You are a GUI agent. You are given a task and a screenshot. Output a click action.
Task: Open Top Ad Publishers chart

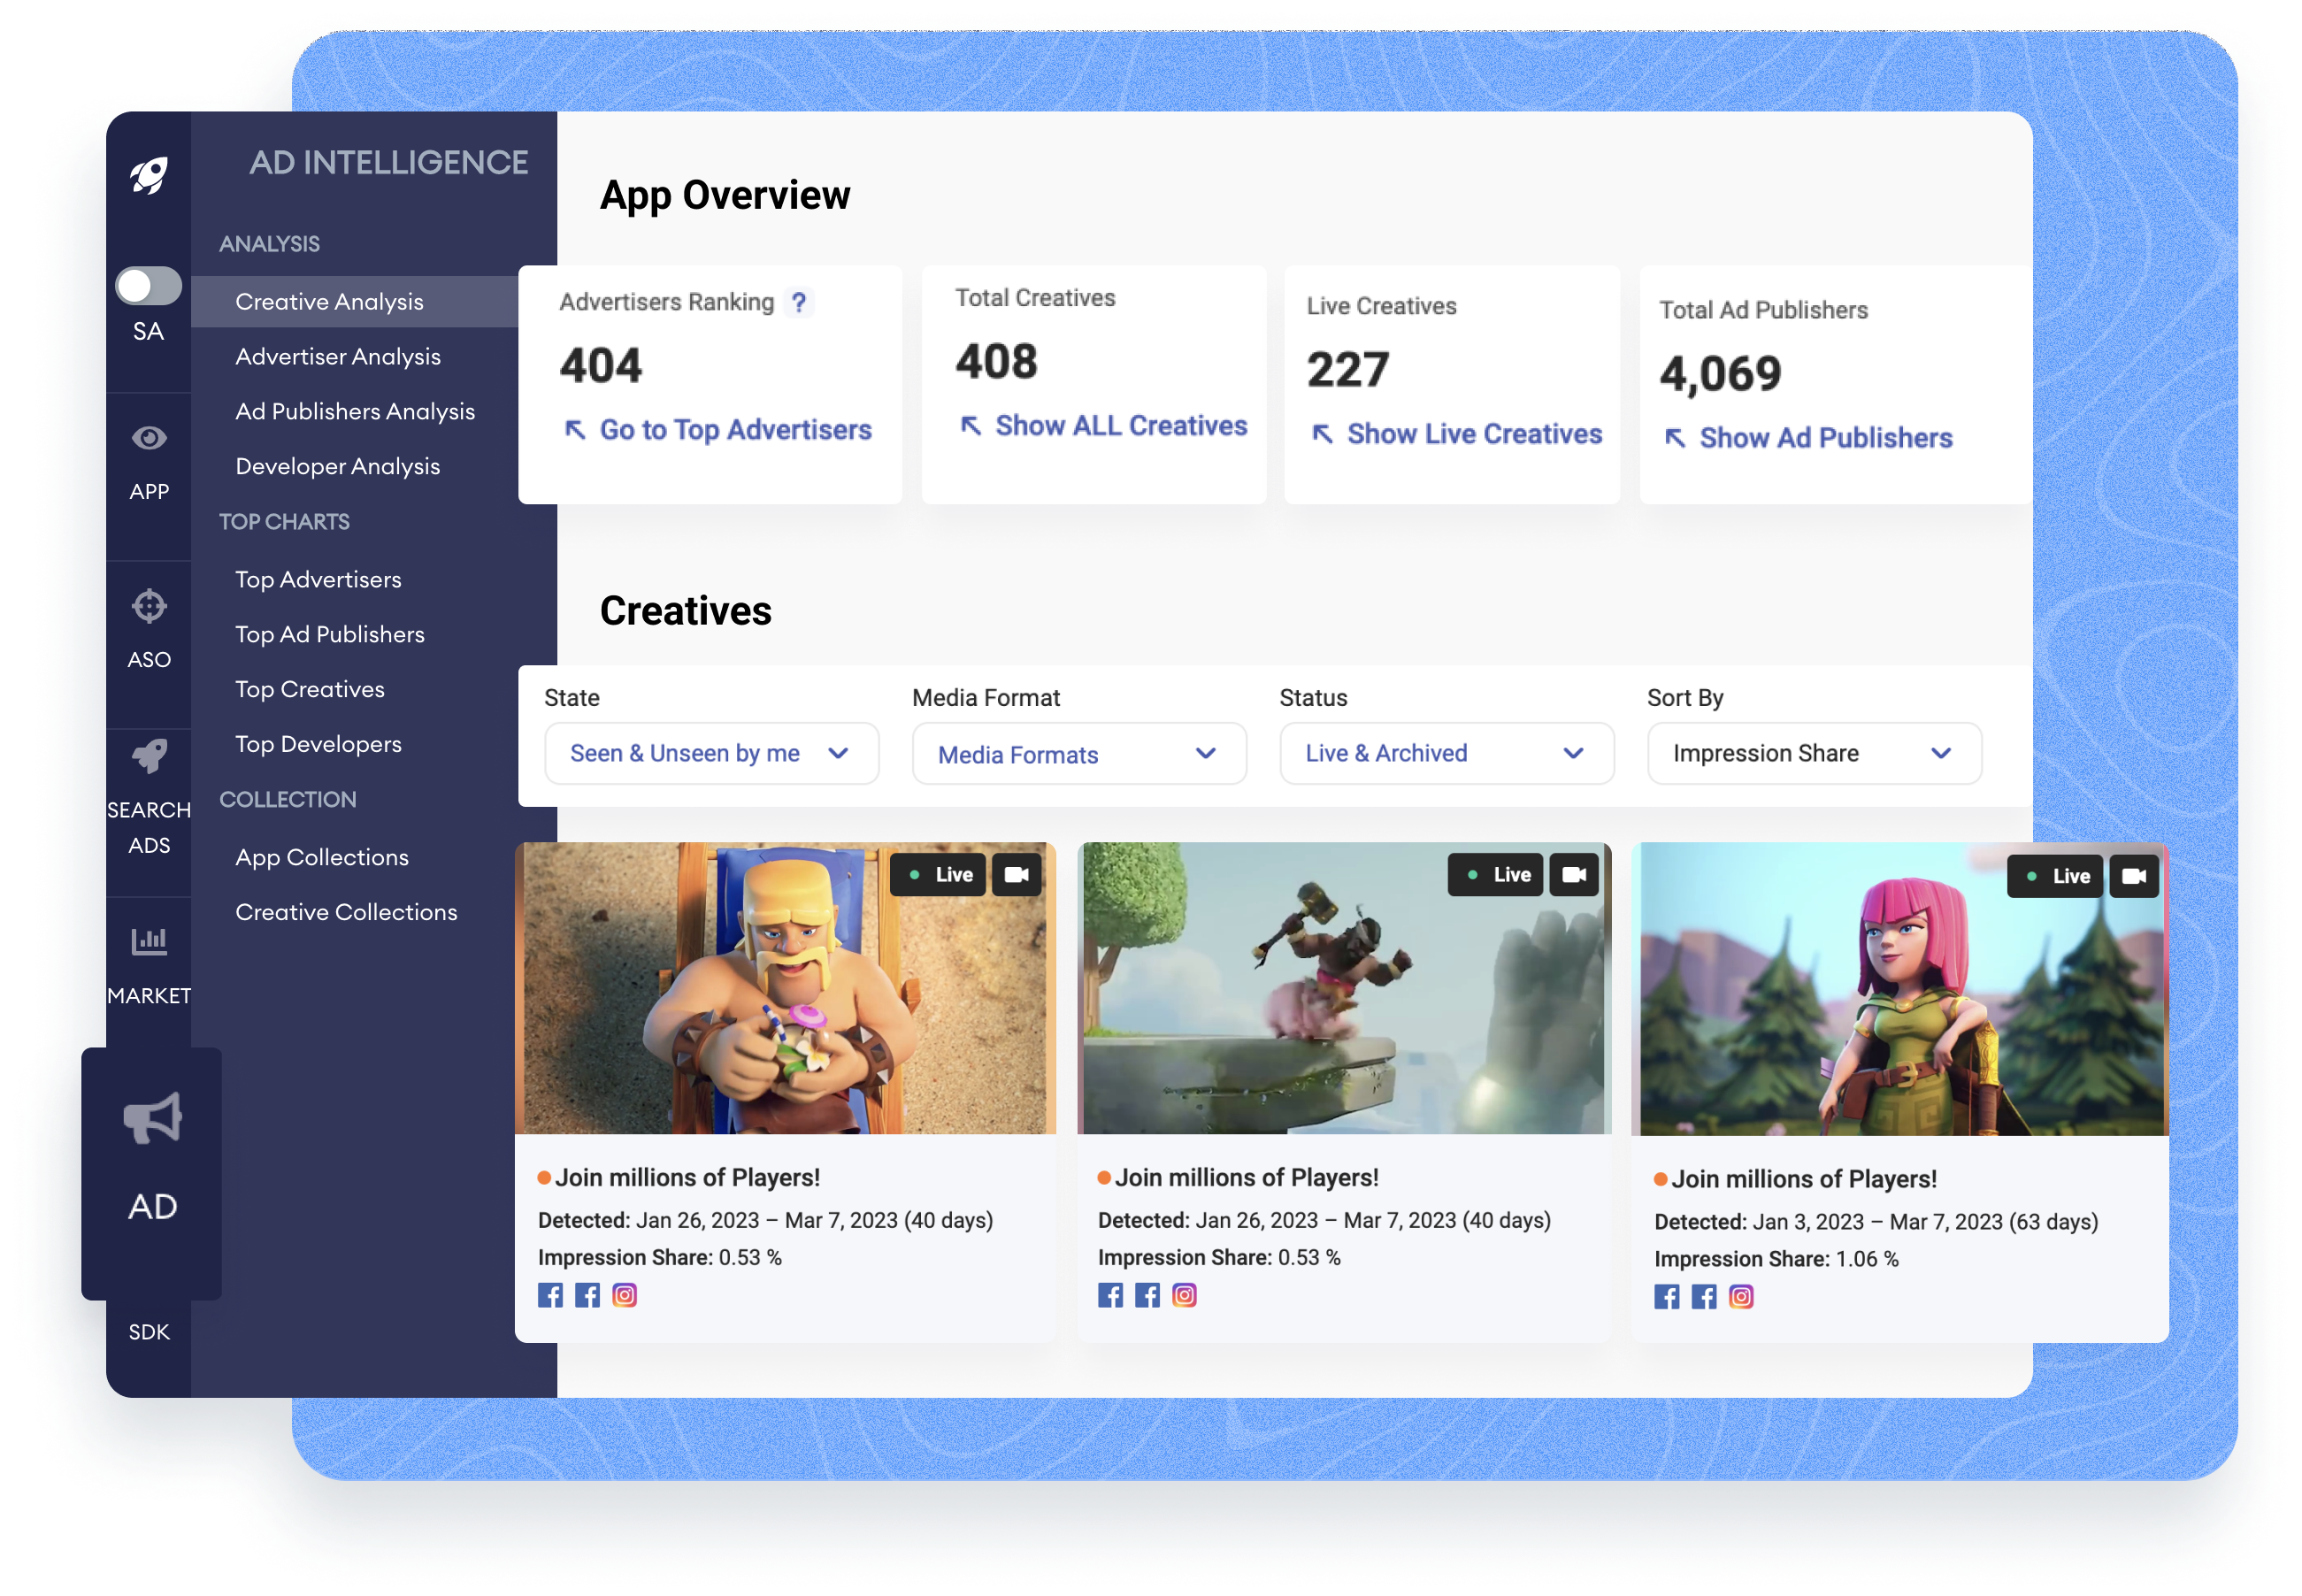click(330, 635)
